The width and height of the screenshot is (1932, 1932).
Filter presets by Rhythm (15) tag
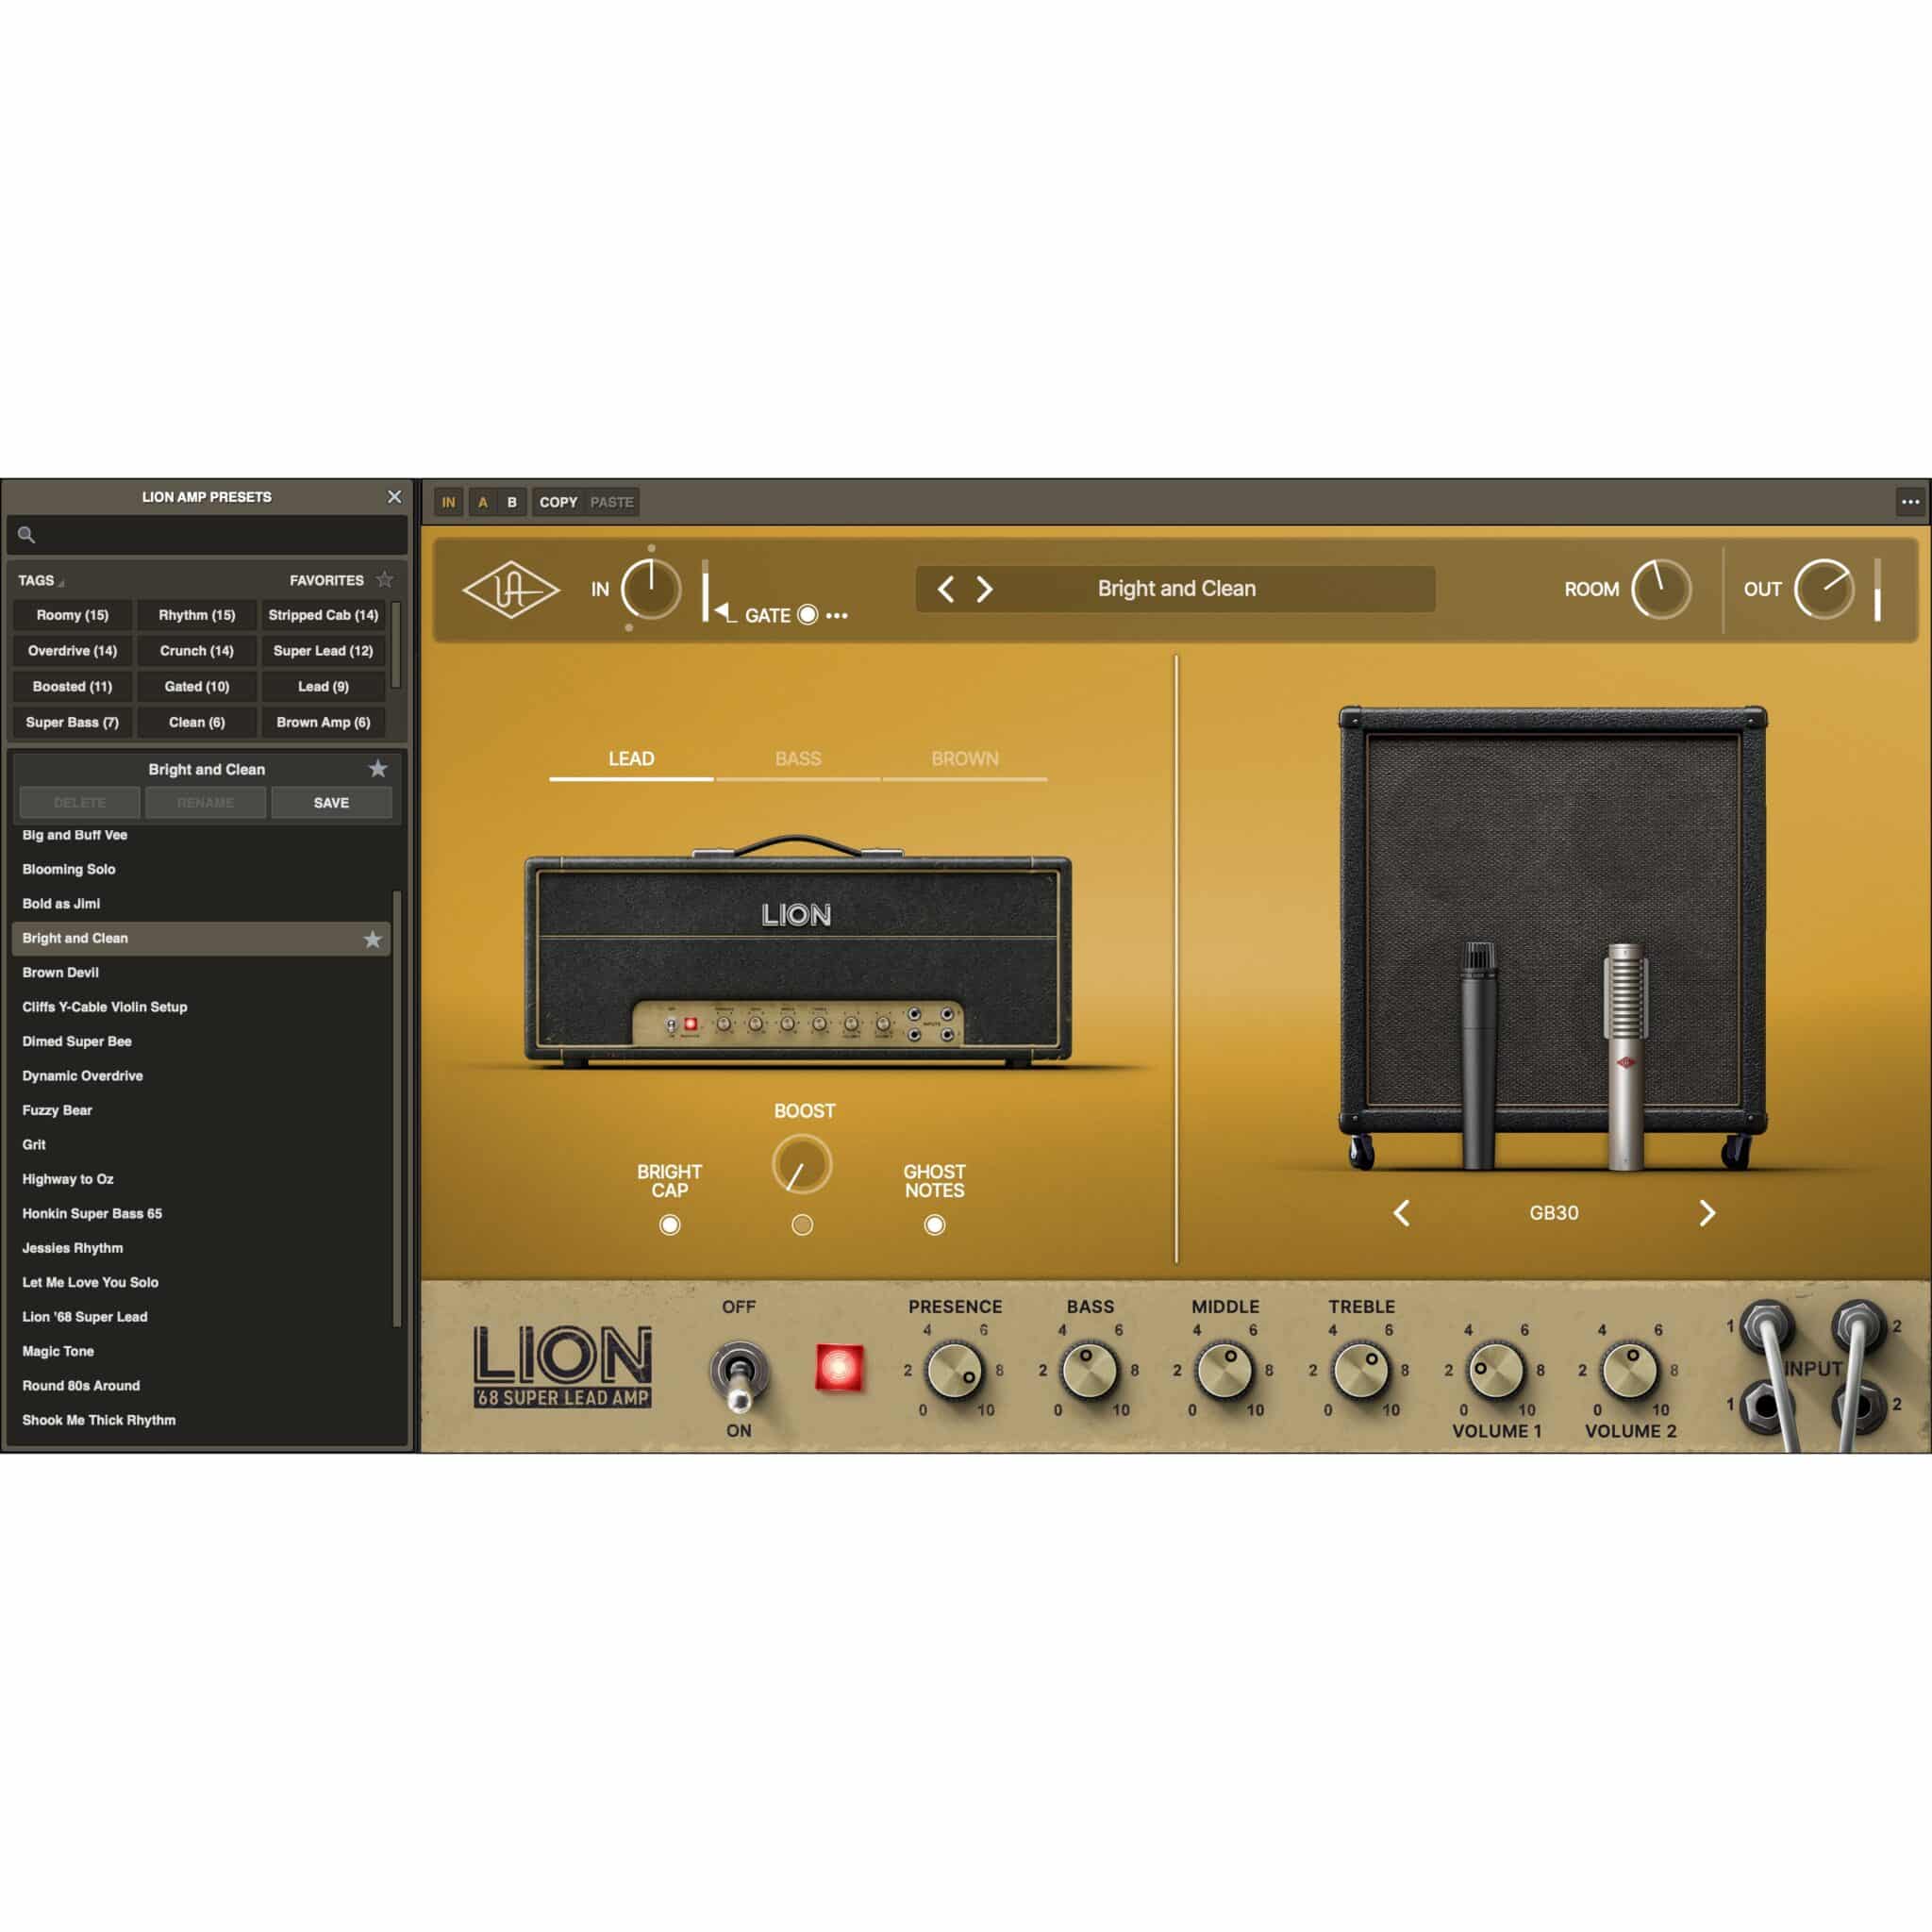[197, 615]
